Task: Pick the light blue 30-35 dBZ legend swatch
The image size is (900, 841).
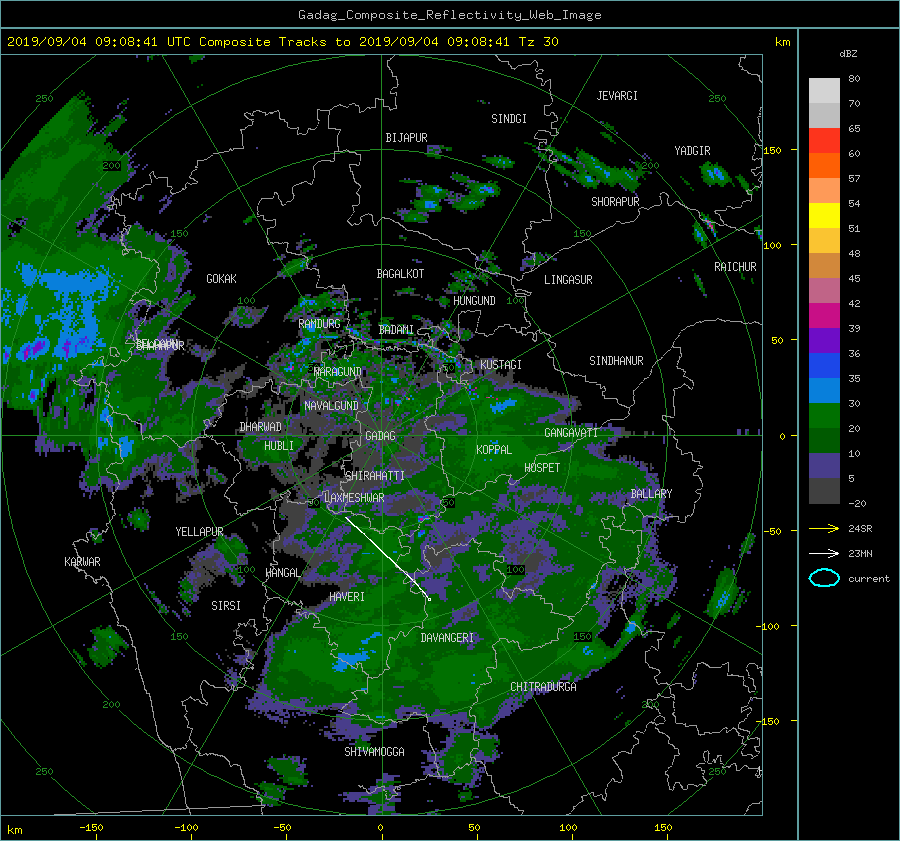Action: (824, 391)
